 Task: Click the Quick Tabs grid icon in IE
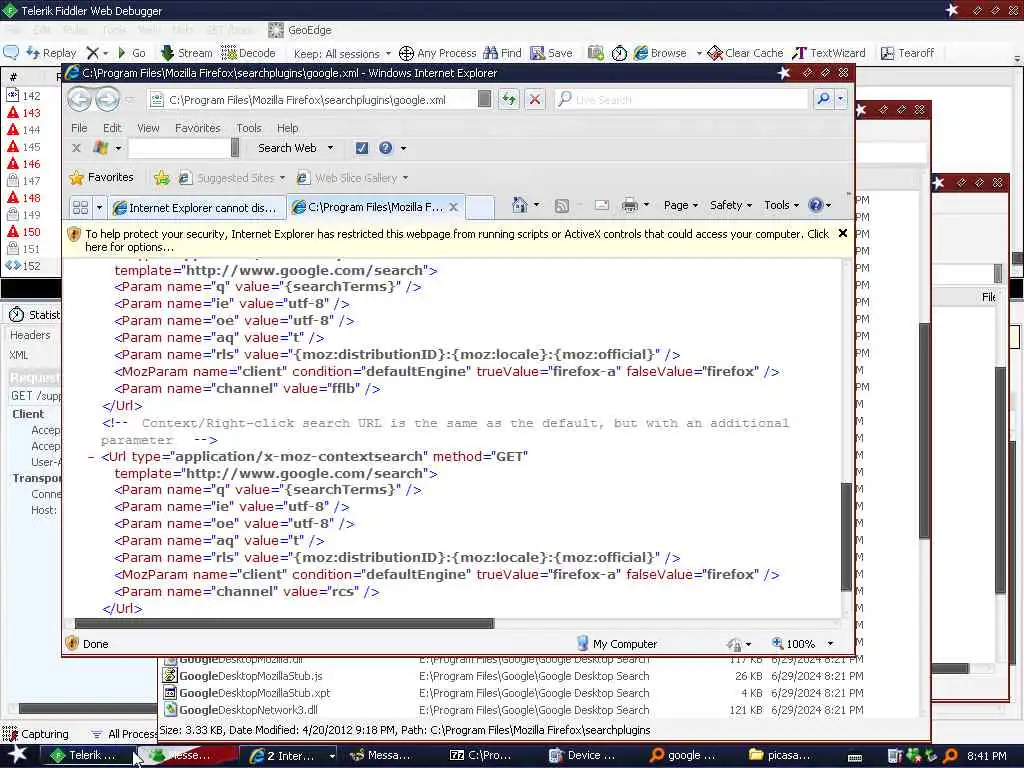pyautogui.click(x=80, y=208)
